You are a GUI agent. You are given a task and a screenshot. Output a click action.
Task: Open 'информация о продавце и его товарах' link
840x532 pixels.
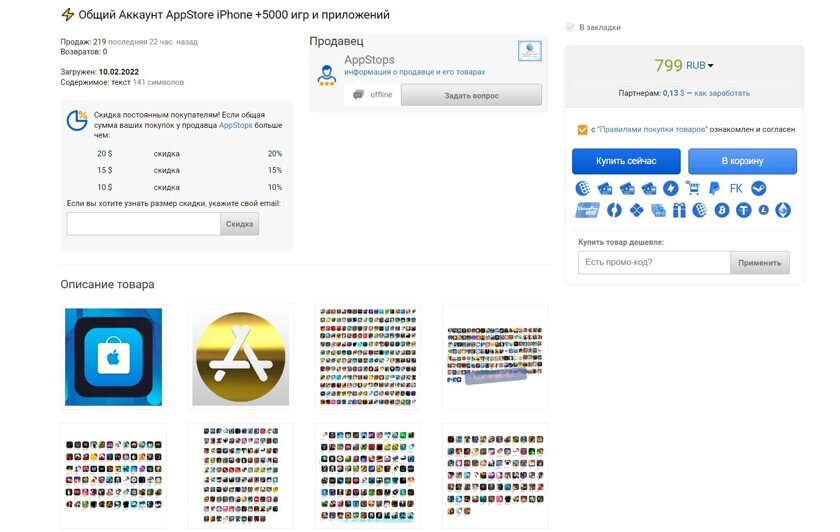tap(415, 72)
